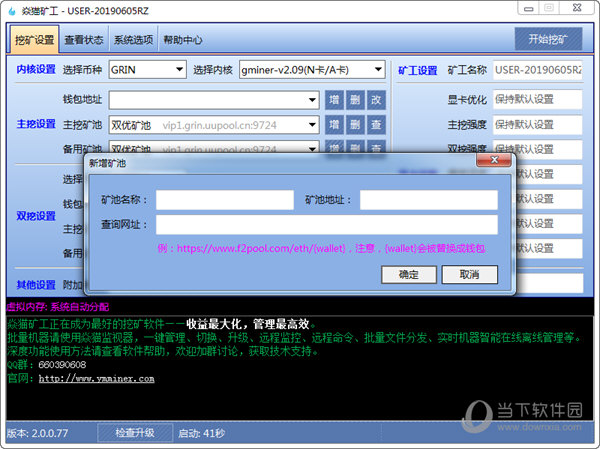
Task: Click the app logo icon in title bar
Action: tap(11, 11)
